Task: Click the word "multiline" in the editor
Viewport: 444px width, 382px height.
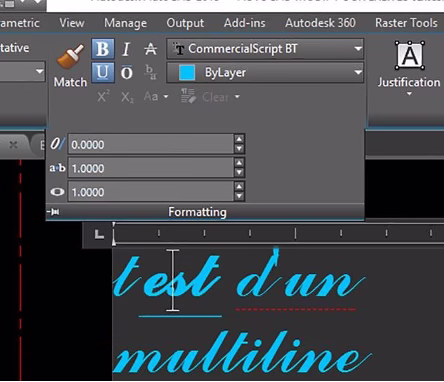Action: pyautogui.click(x=243, y=352)
